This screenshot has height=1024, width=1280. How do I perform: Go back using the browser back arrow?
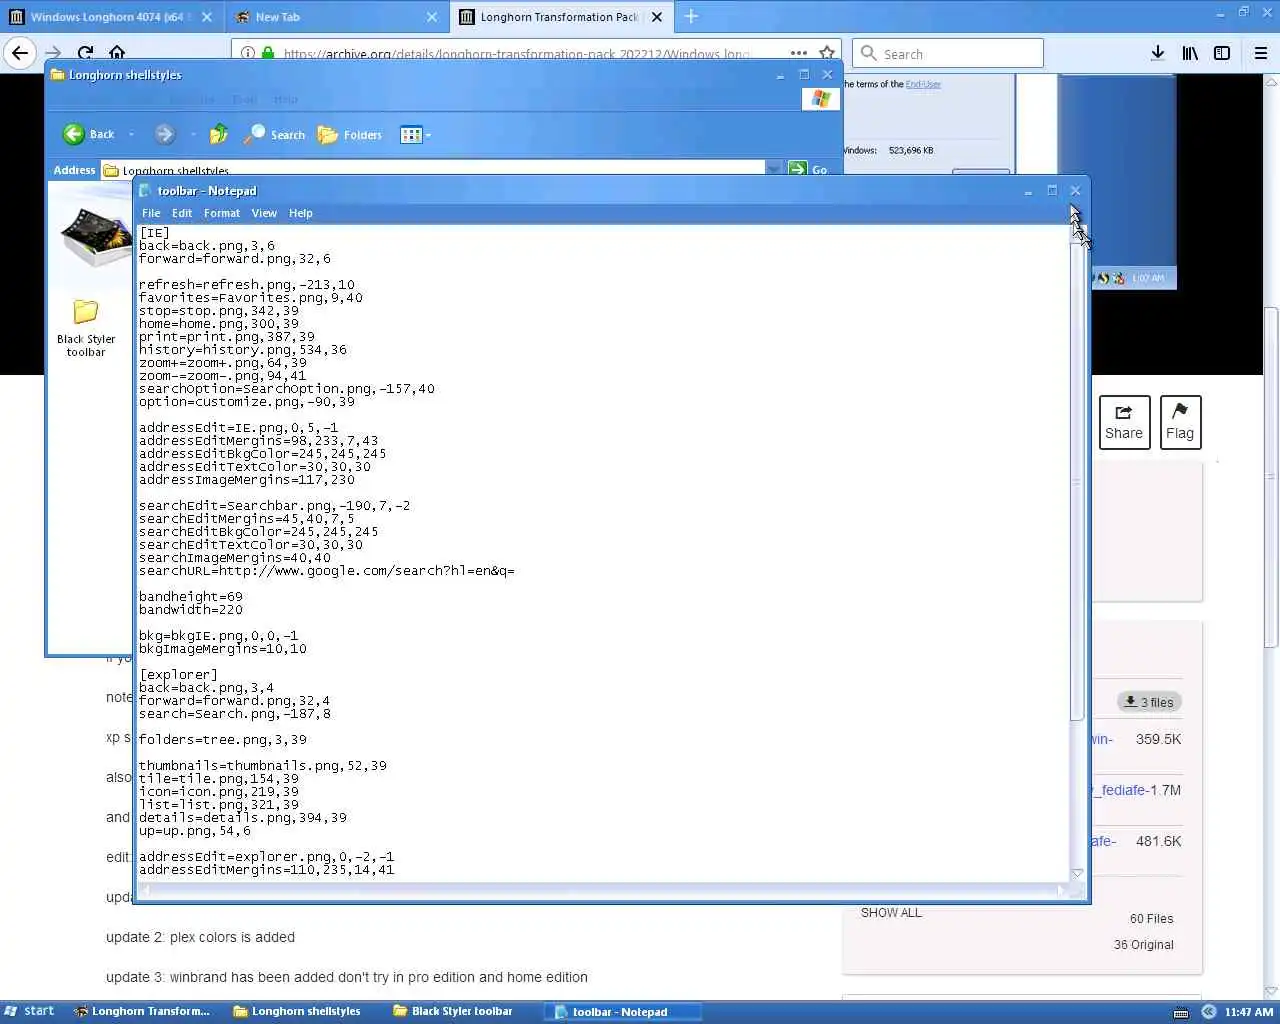pyautogui.click(x=20, y=53)
